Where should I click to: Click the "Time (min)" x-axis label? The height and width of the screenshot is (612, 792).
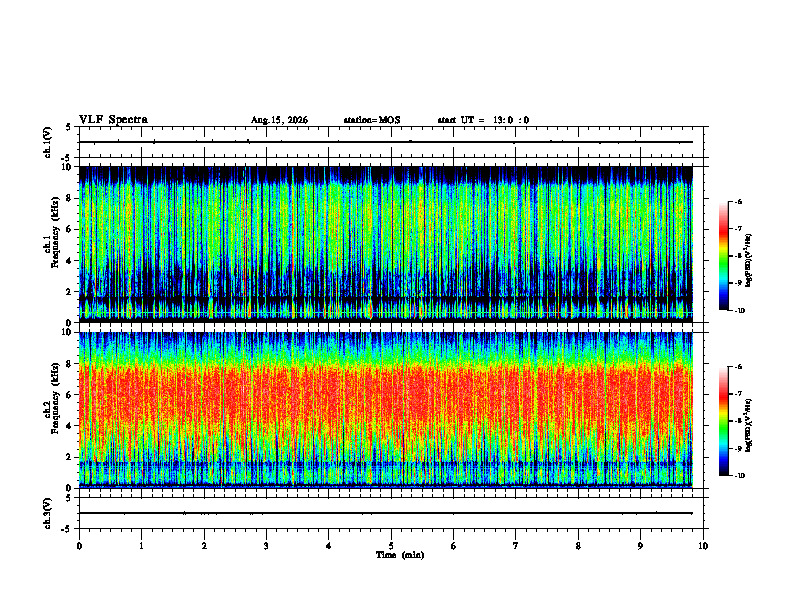pyautogui.click(x=400, y=555)
